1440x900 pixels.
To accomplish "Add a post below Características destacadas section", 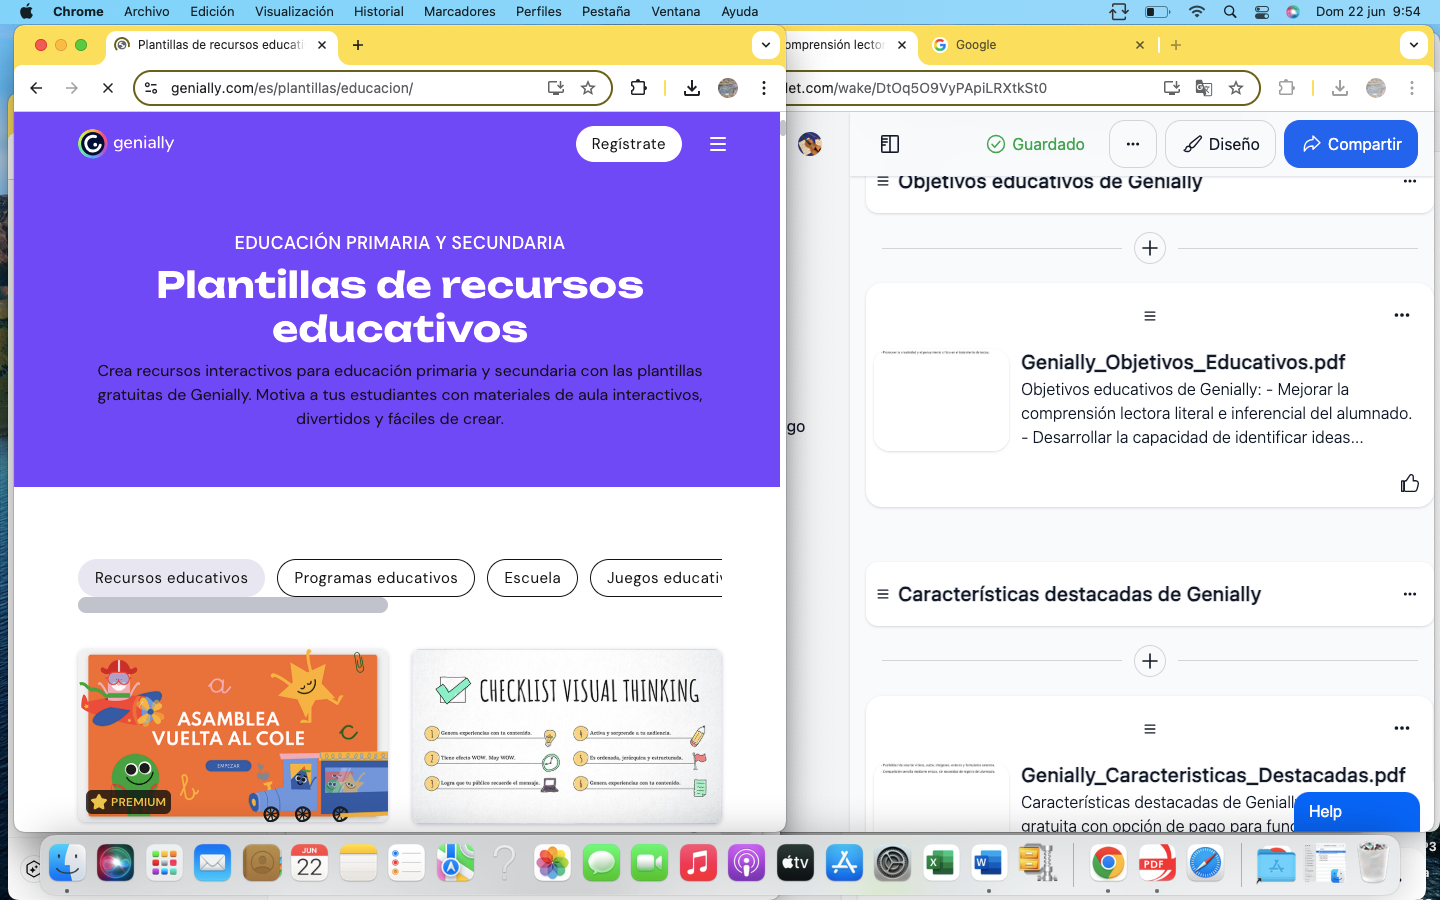I will pos(1150,661).
